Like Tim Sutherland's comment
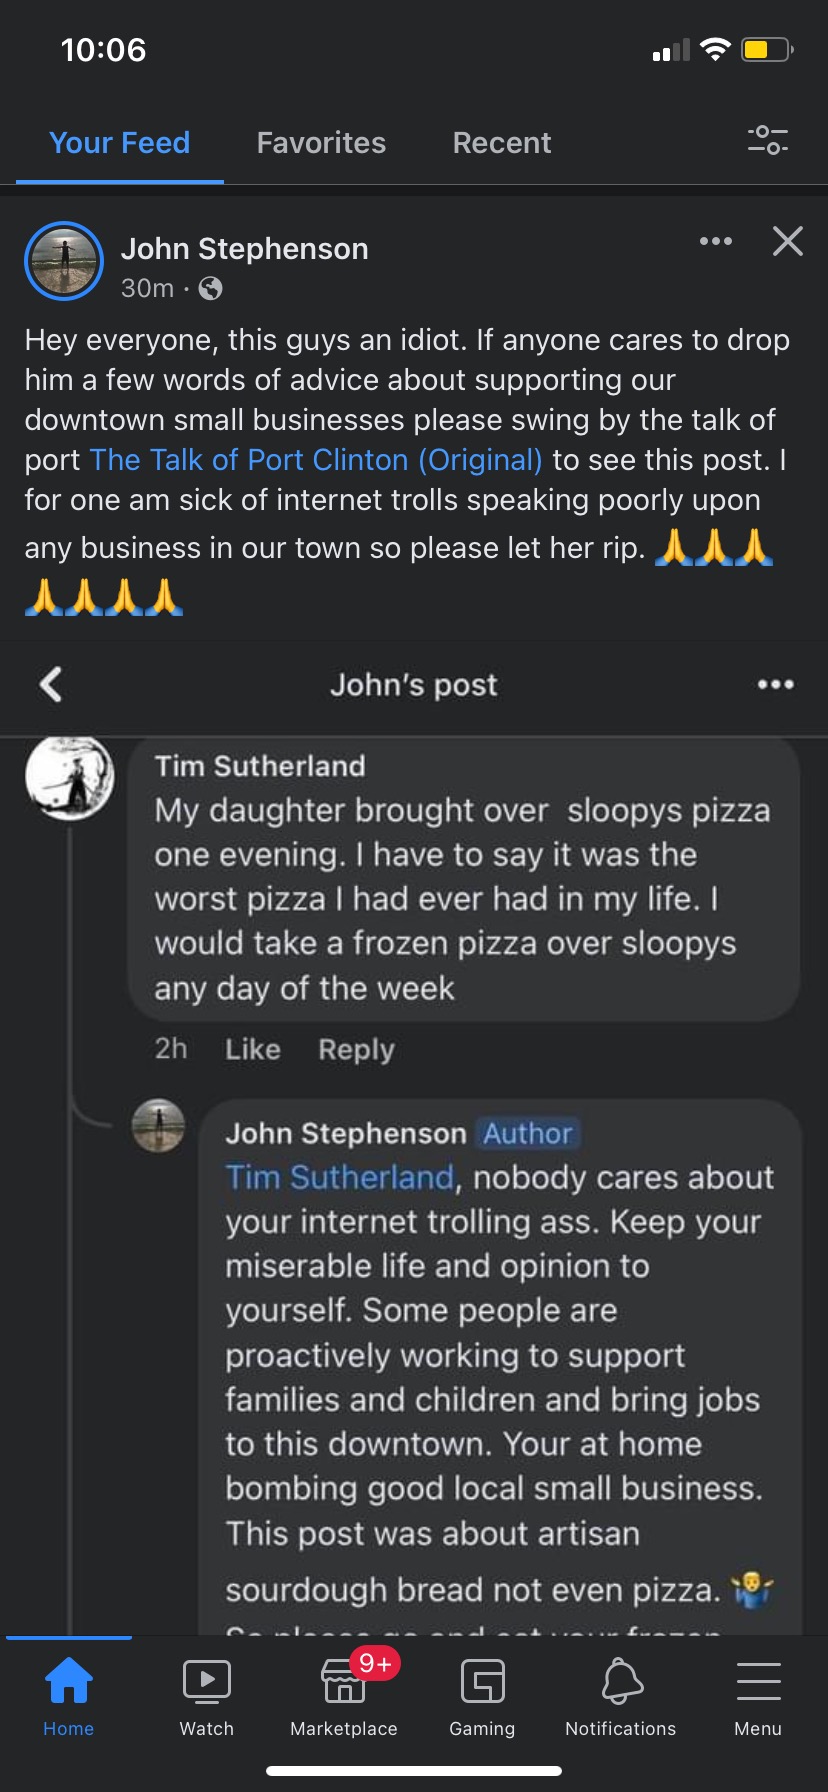The width and height of the screenshot is (828, 1792). click(252, 1049)
